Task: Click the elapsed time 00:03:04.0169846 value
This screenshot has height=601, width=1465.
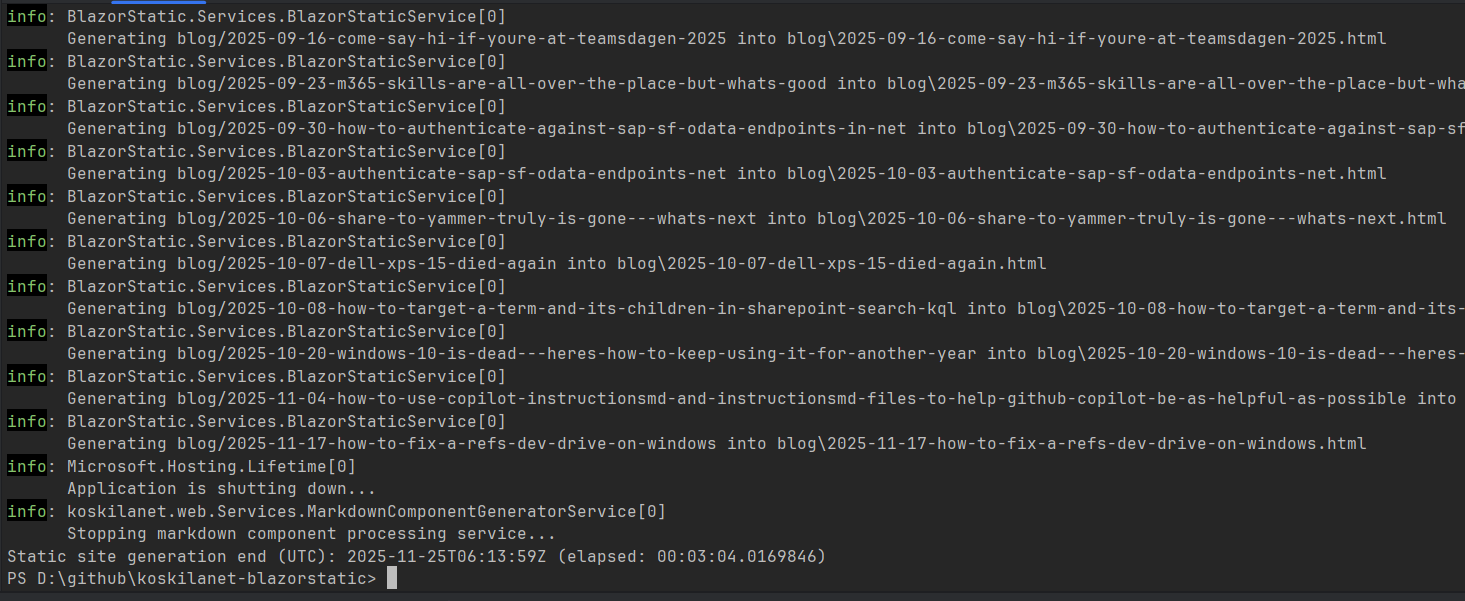Action: click(741, 556)
